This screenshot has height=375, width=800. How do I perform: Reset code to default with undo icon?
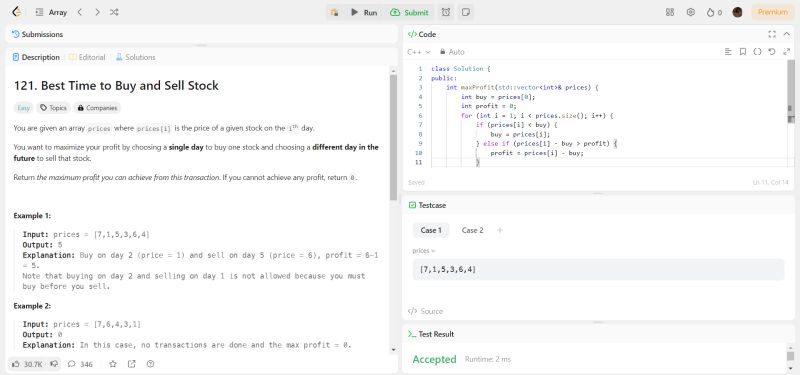click(x=772, y=52)
